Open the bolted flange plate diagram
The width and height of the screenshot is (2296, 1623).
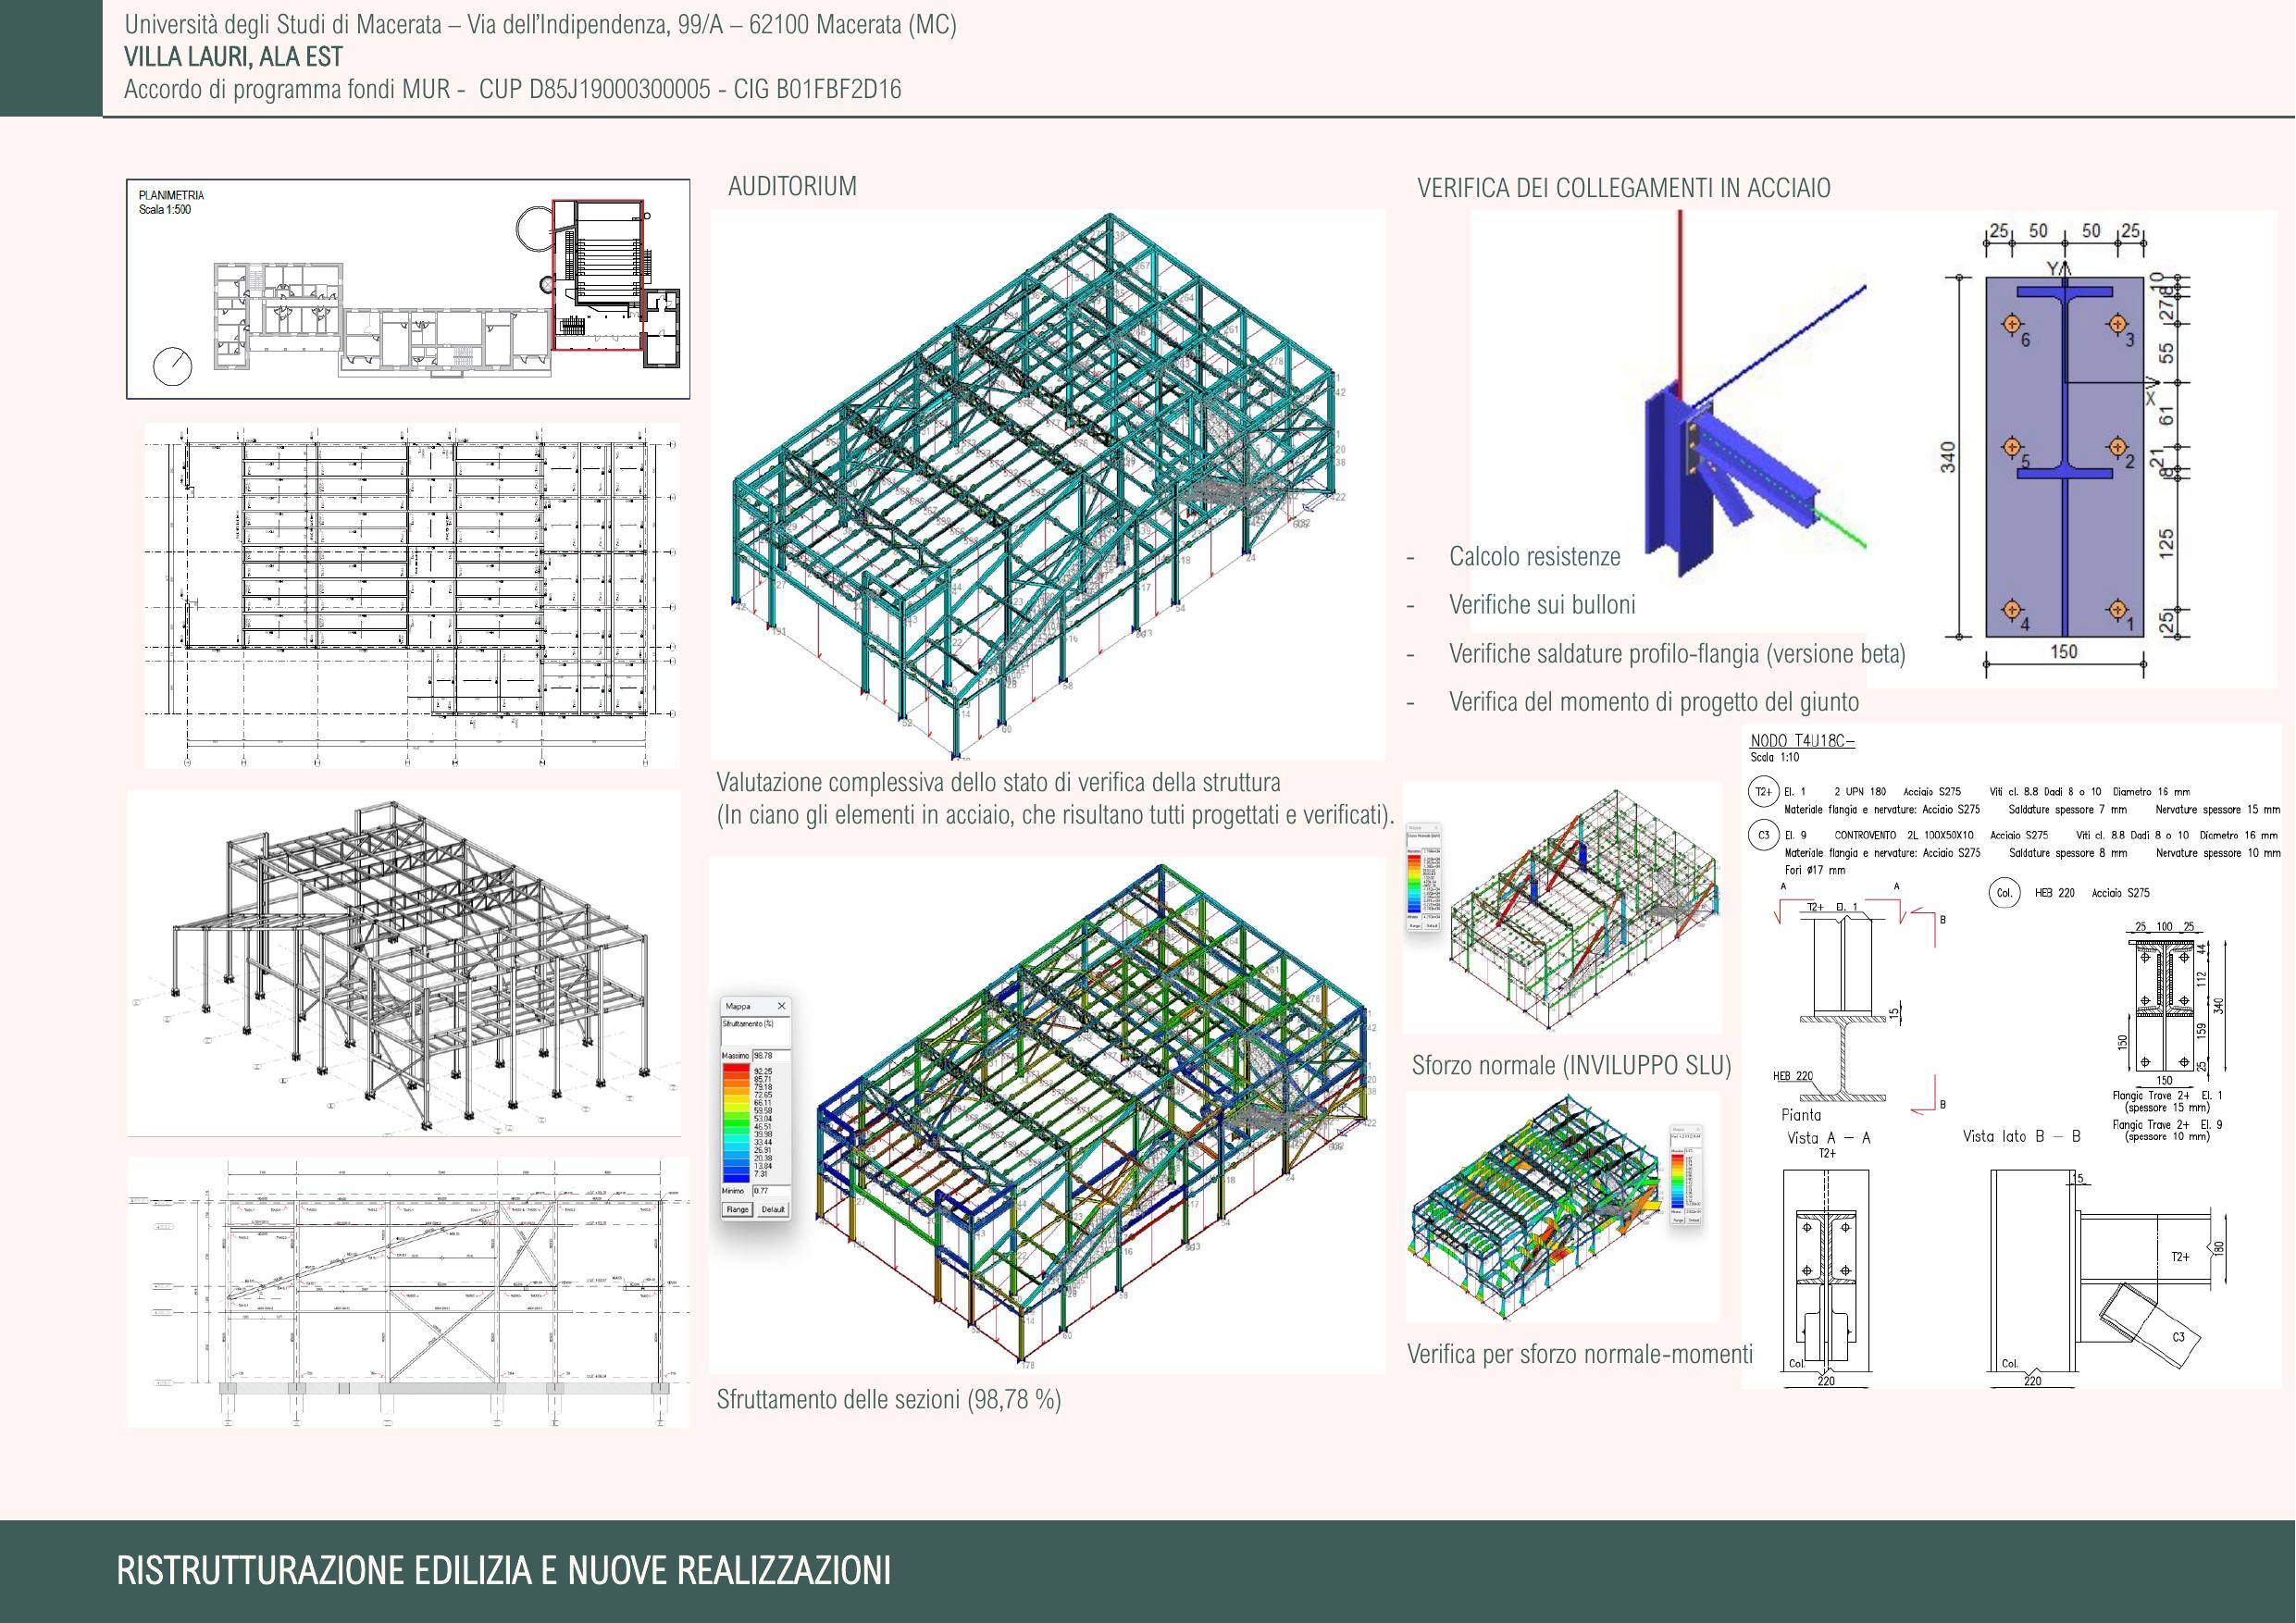(x=2070, y=450)
